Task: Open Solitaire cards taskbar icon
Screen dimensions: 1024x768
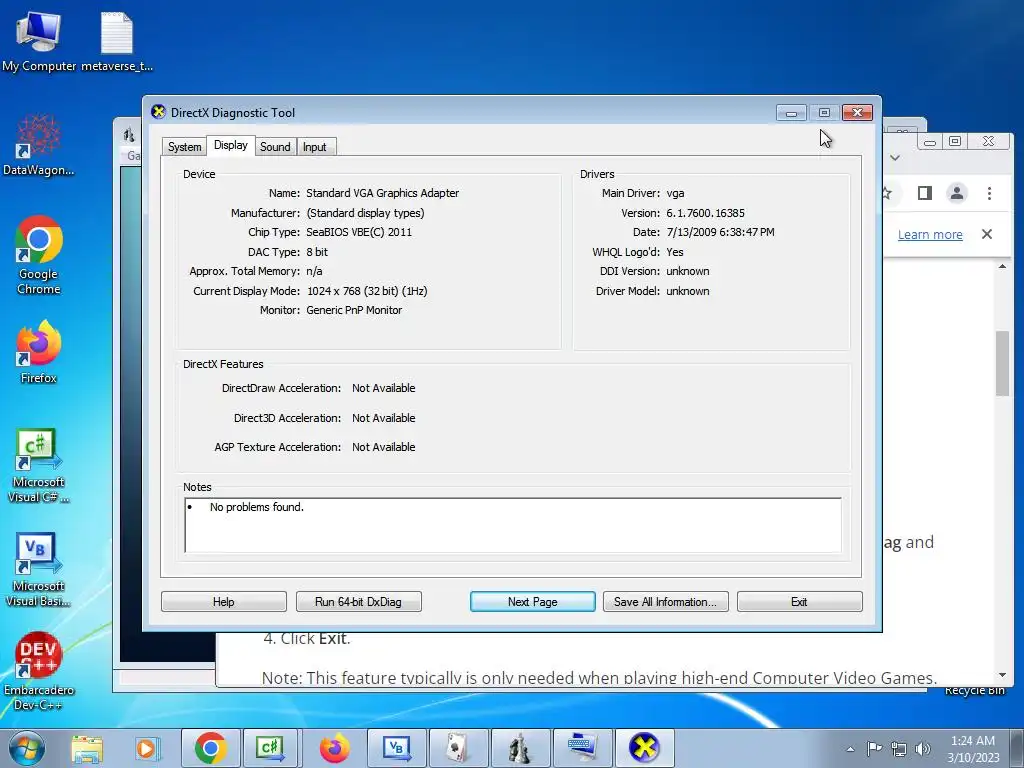Action: pyautogui.click(x=458, y=748)
